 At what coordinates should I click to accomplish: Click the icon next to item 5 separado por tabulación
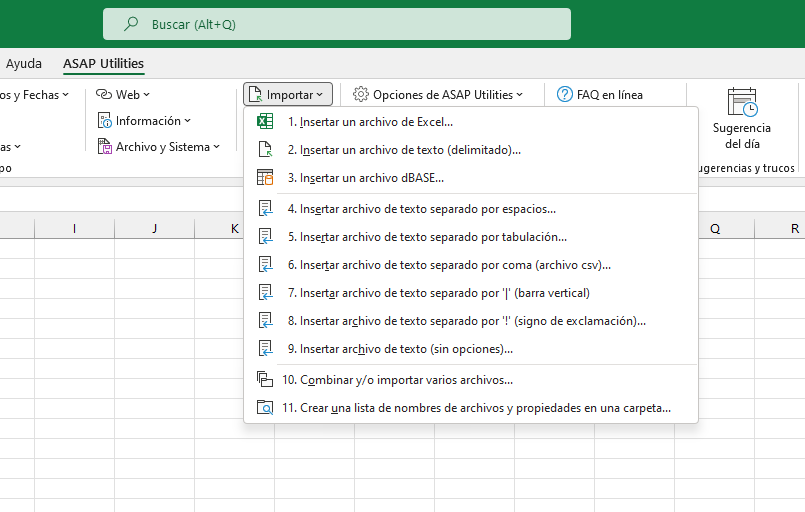265,237
